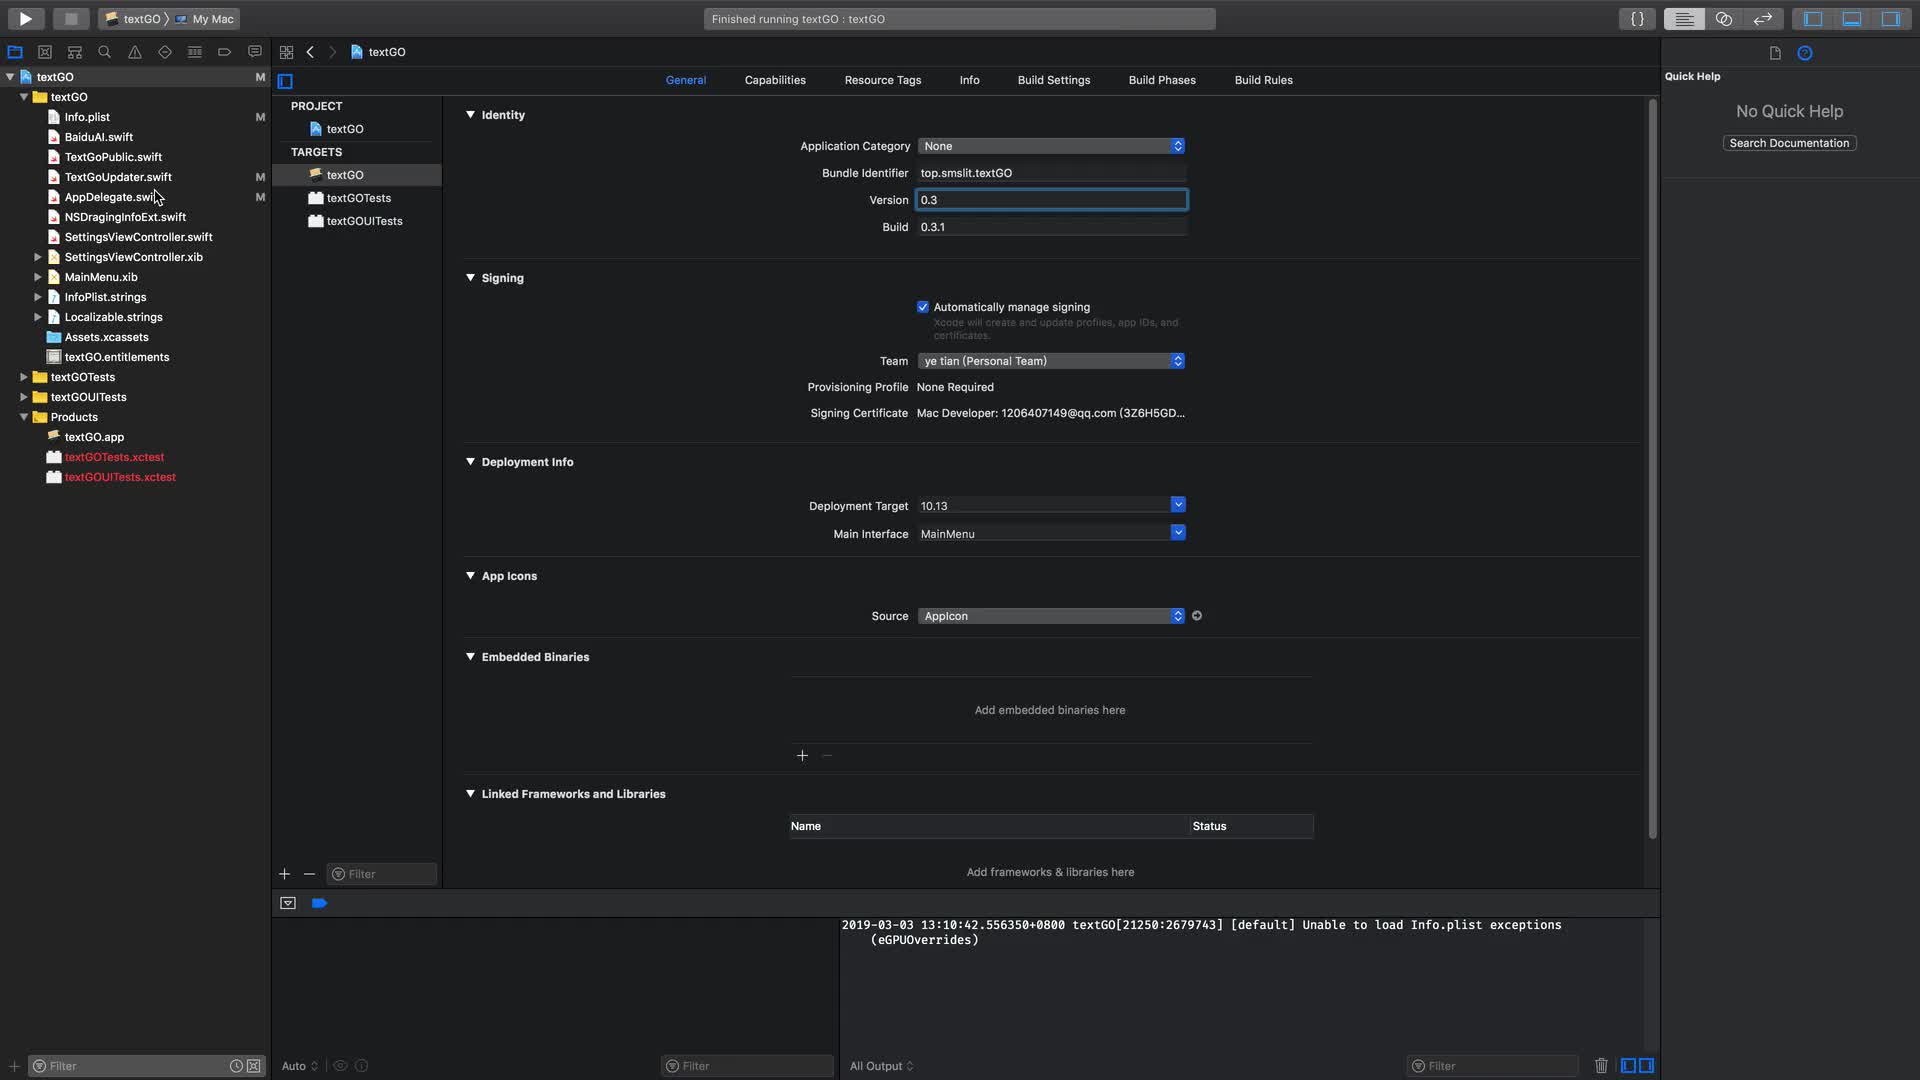Click the destination 'My Mac' selector
Image resolution: width=1920 pixels, height=1080 pixels.
(204, 18)
